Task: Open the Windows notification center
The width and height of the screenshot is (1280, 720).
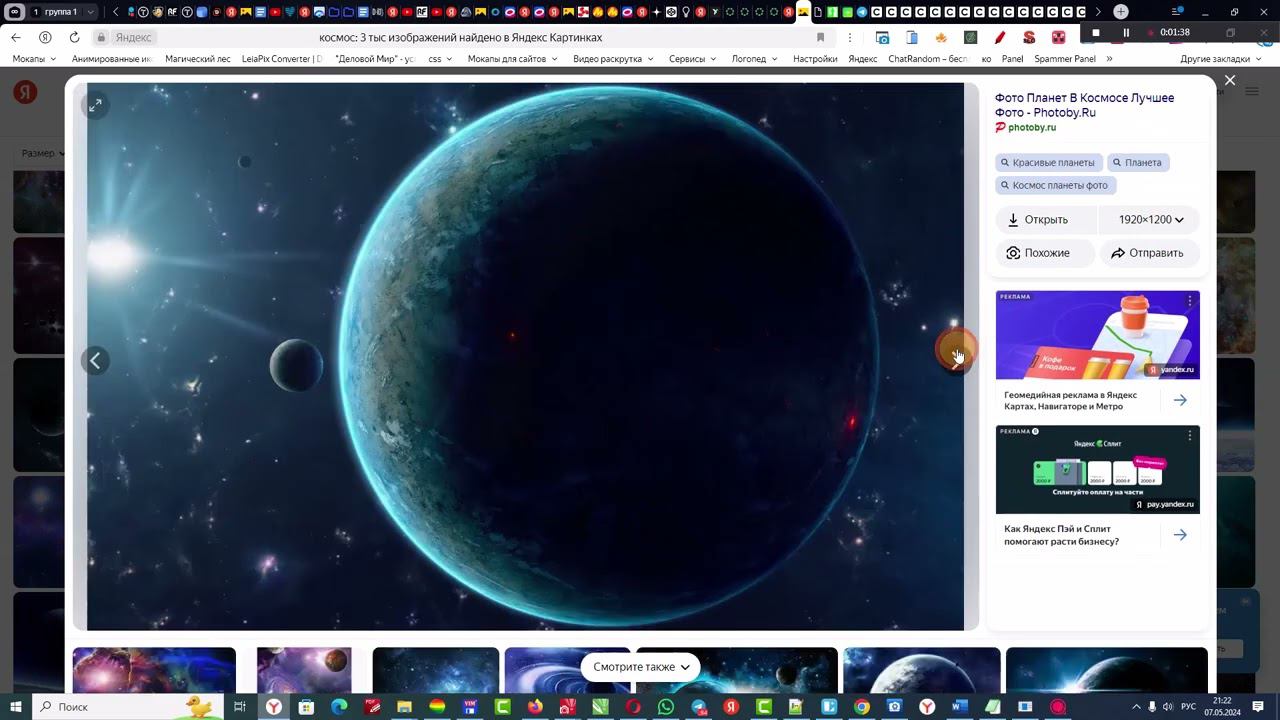Action: coord(1260,707)
